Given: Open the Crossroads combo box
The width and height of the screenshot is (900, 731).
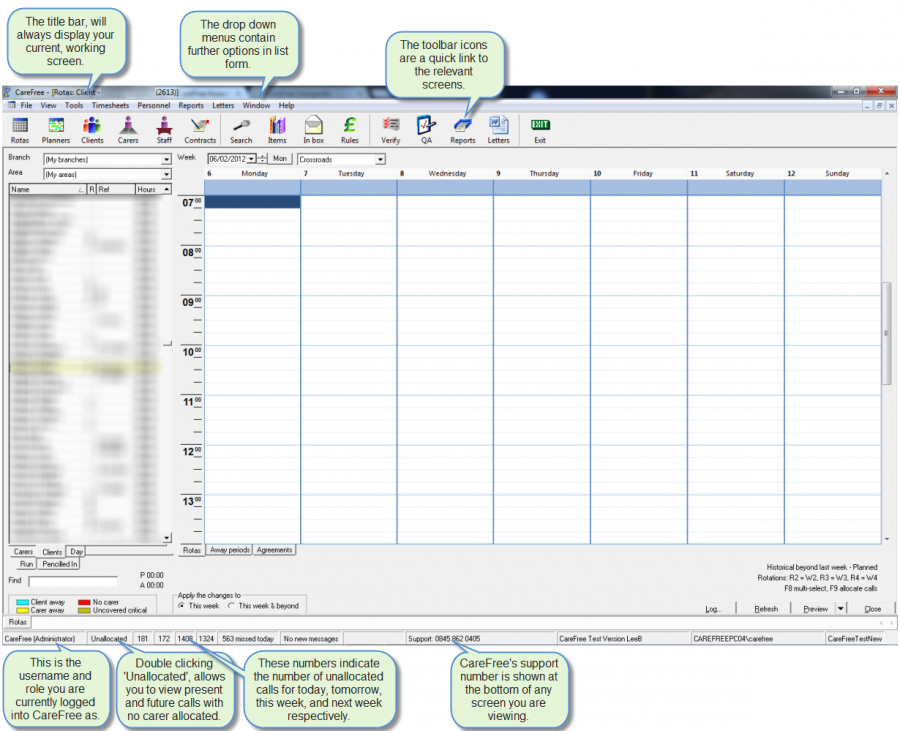Looking at the screenshot, I should pyautogui.click(x=379, y=160).
